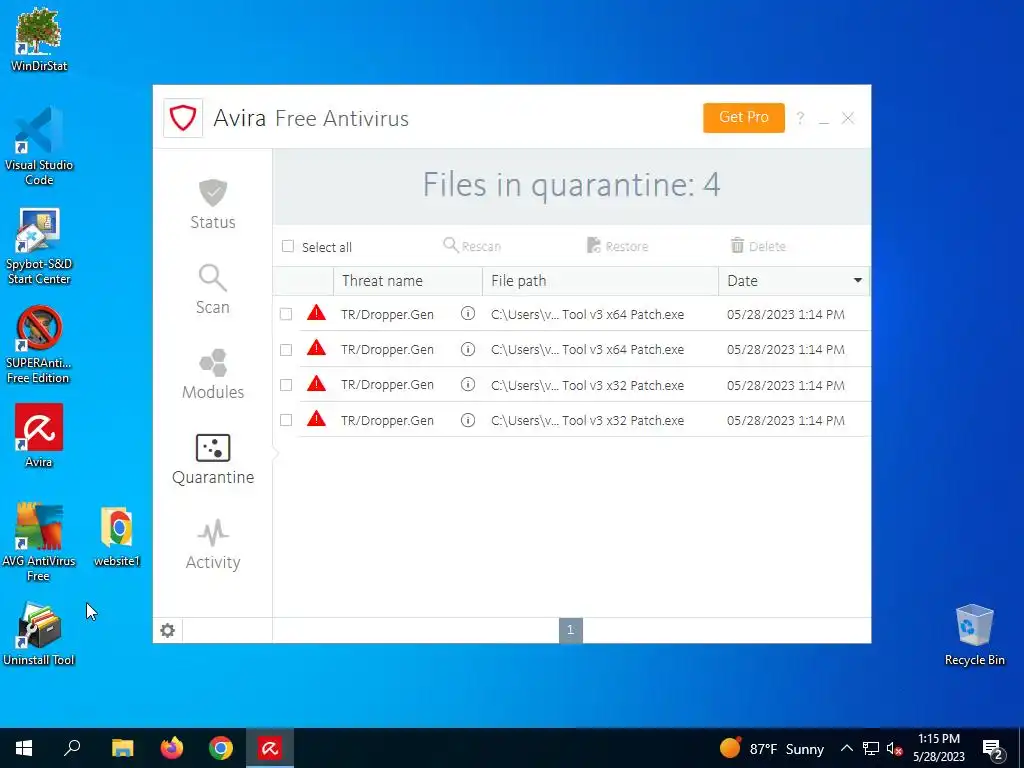Click muted volume tray icon

pyautogui.click(x=895, y=748)
